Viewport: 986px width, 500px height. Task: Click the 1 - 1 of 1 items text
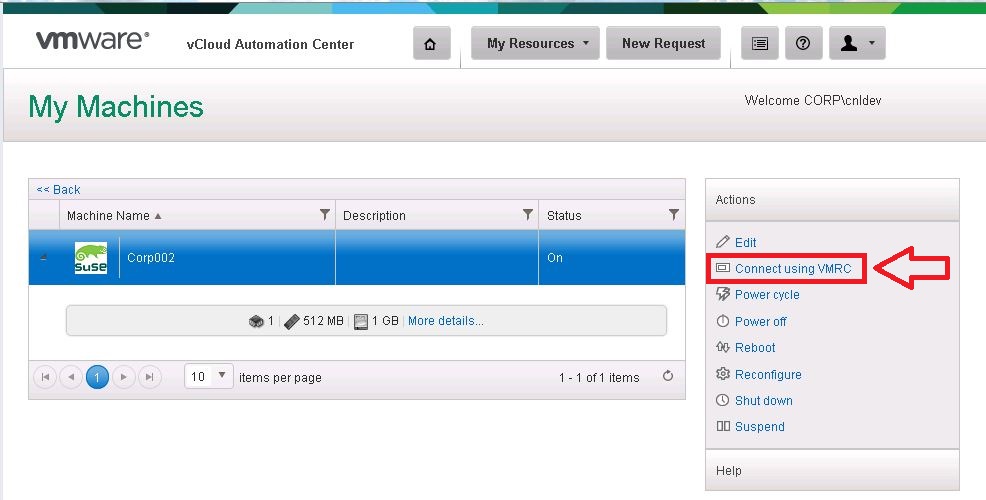(x=599, y=378)
